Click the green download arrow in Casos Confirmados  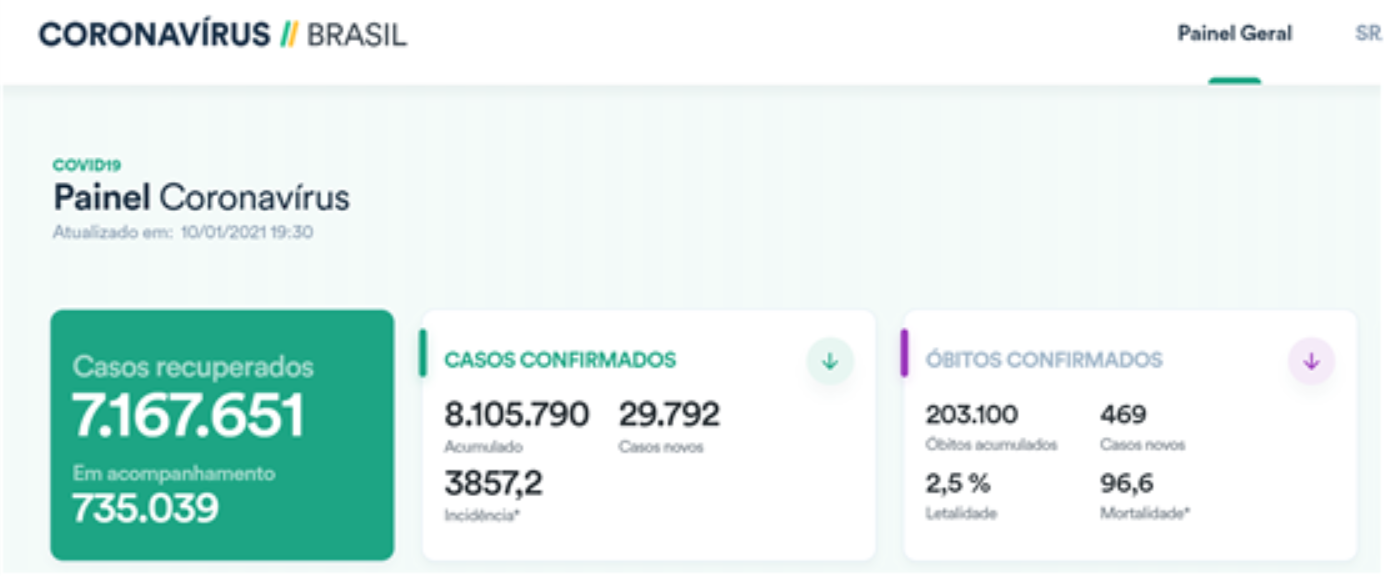pos(829,362)
